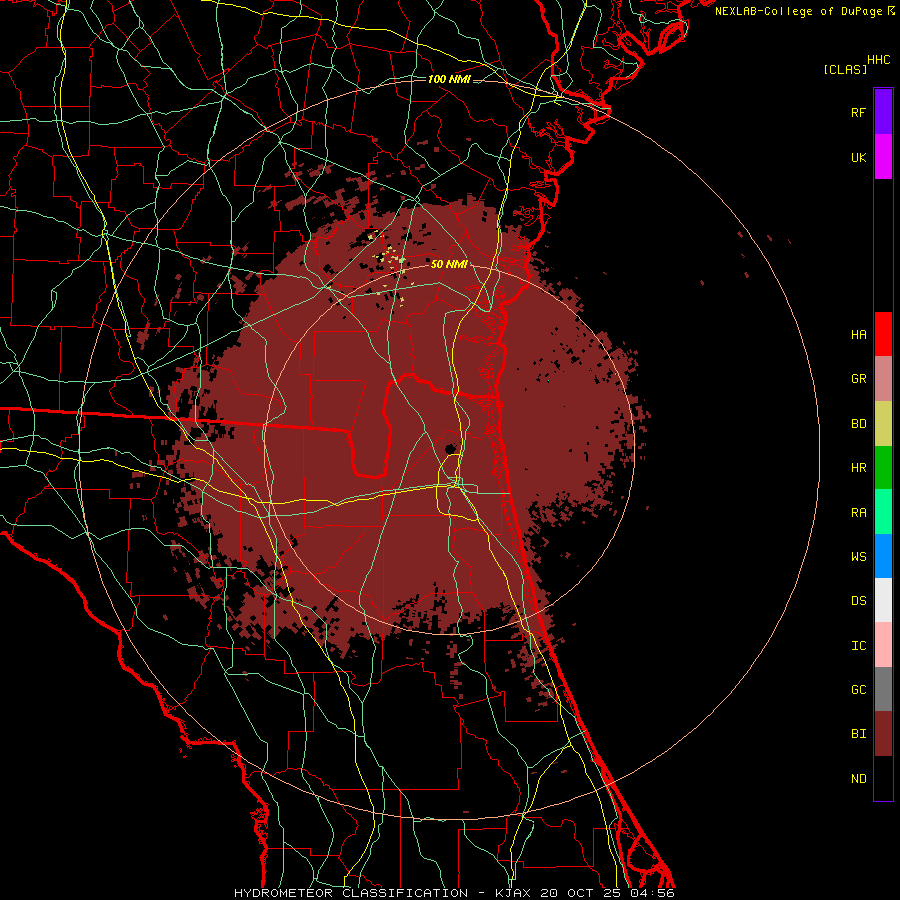This screenshot has height=900, width=900.
Task: Click the WS legend label
Action: point(858,557)
